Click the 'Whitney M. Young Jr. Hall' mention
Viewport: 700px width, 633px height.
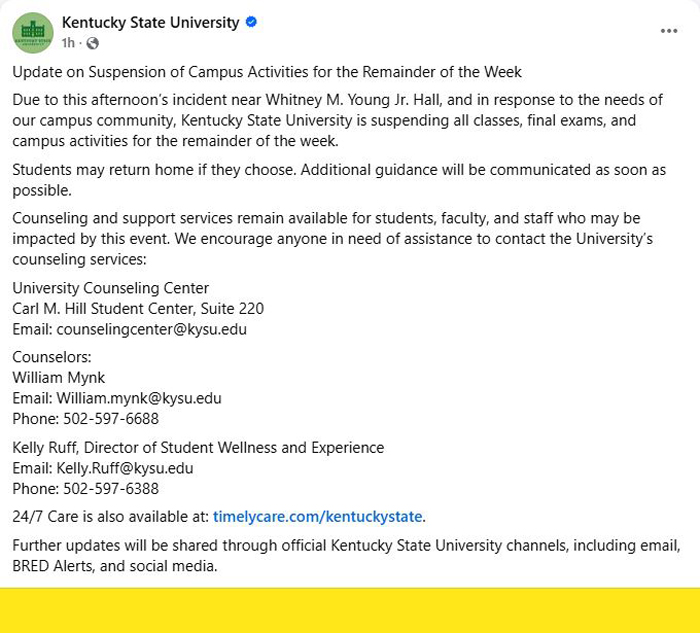[365, 100]
